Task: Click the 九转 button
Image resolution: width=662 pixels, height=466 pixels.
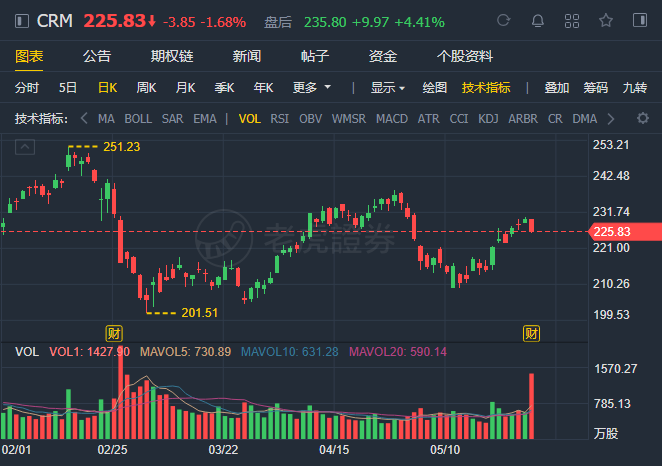Action: tap(635, 88)
